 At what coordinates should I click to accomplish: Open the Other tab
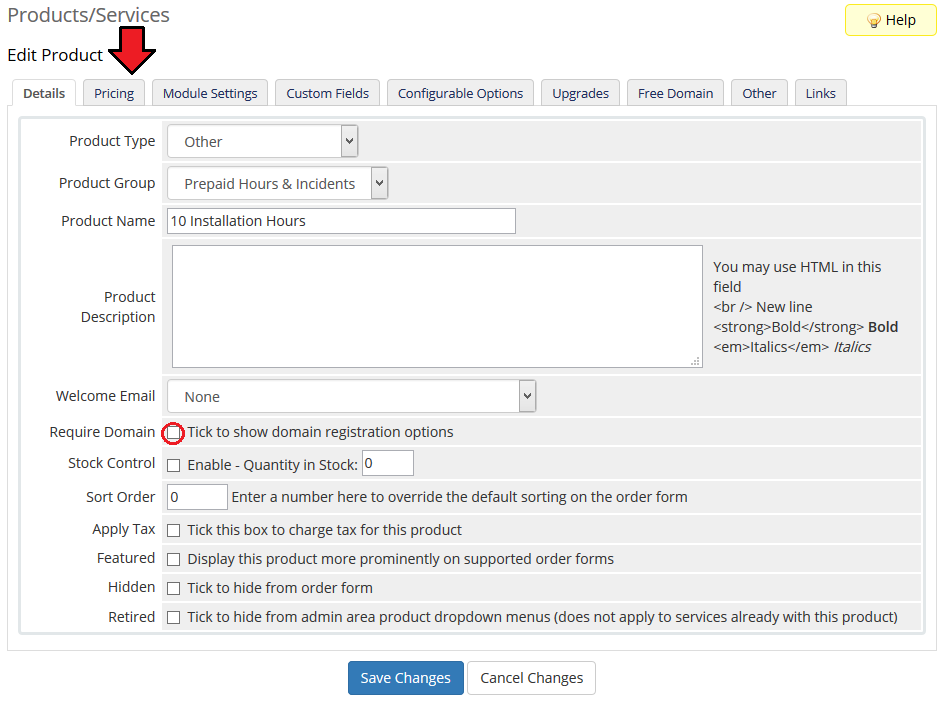pos(759,93)
